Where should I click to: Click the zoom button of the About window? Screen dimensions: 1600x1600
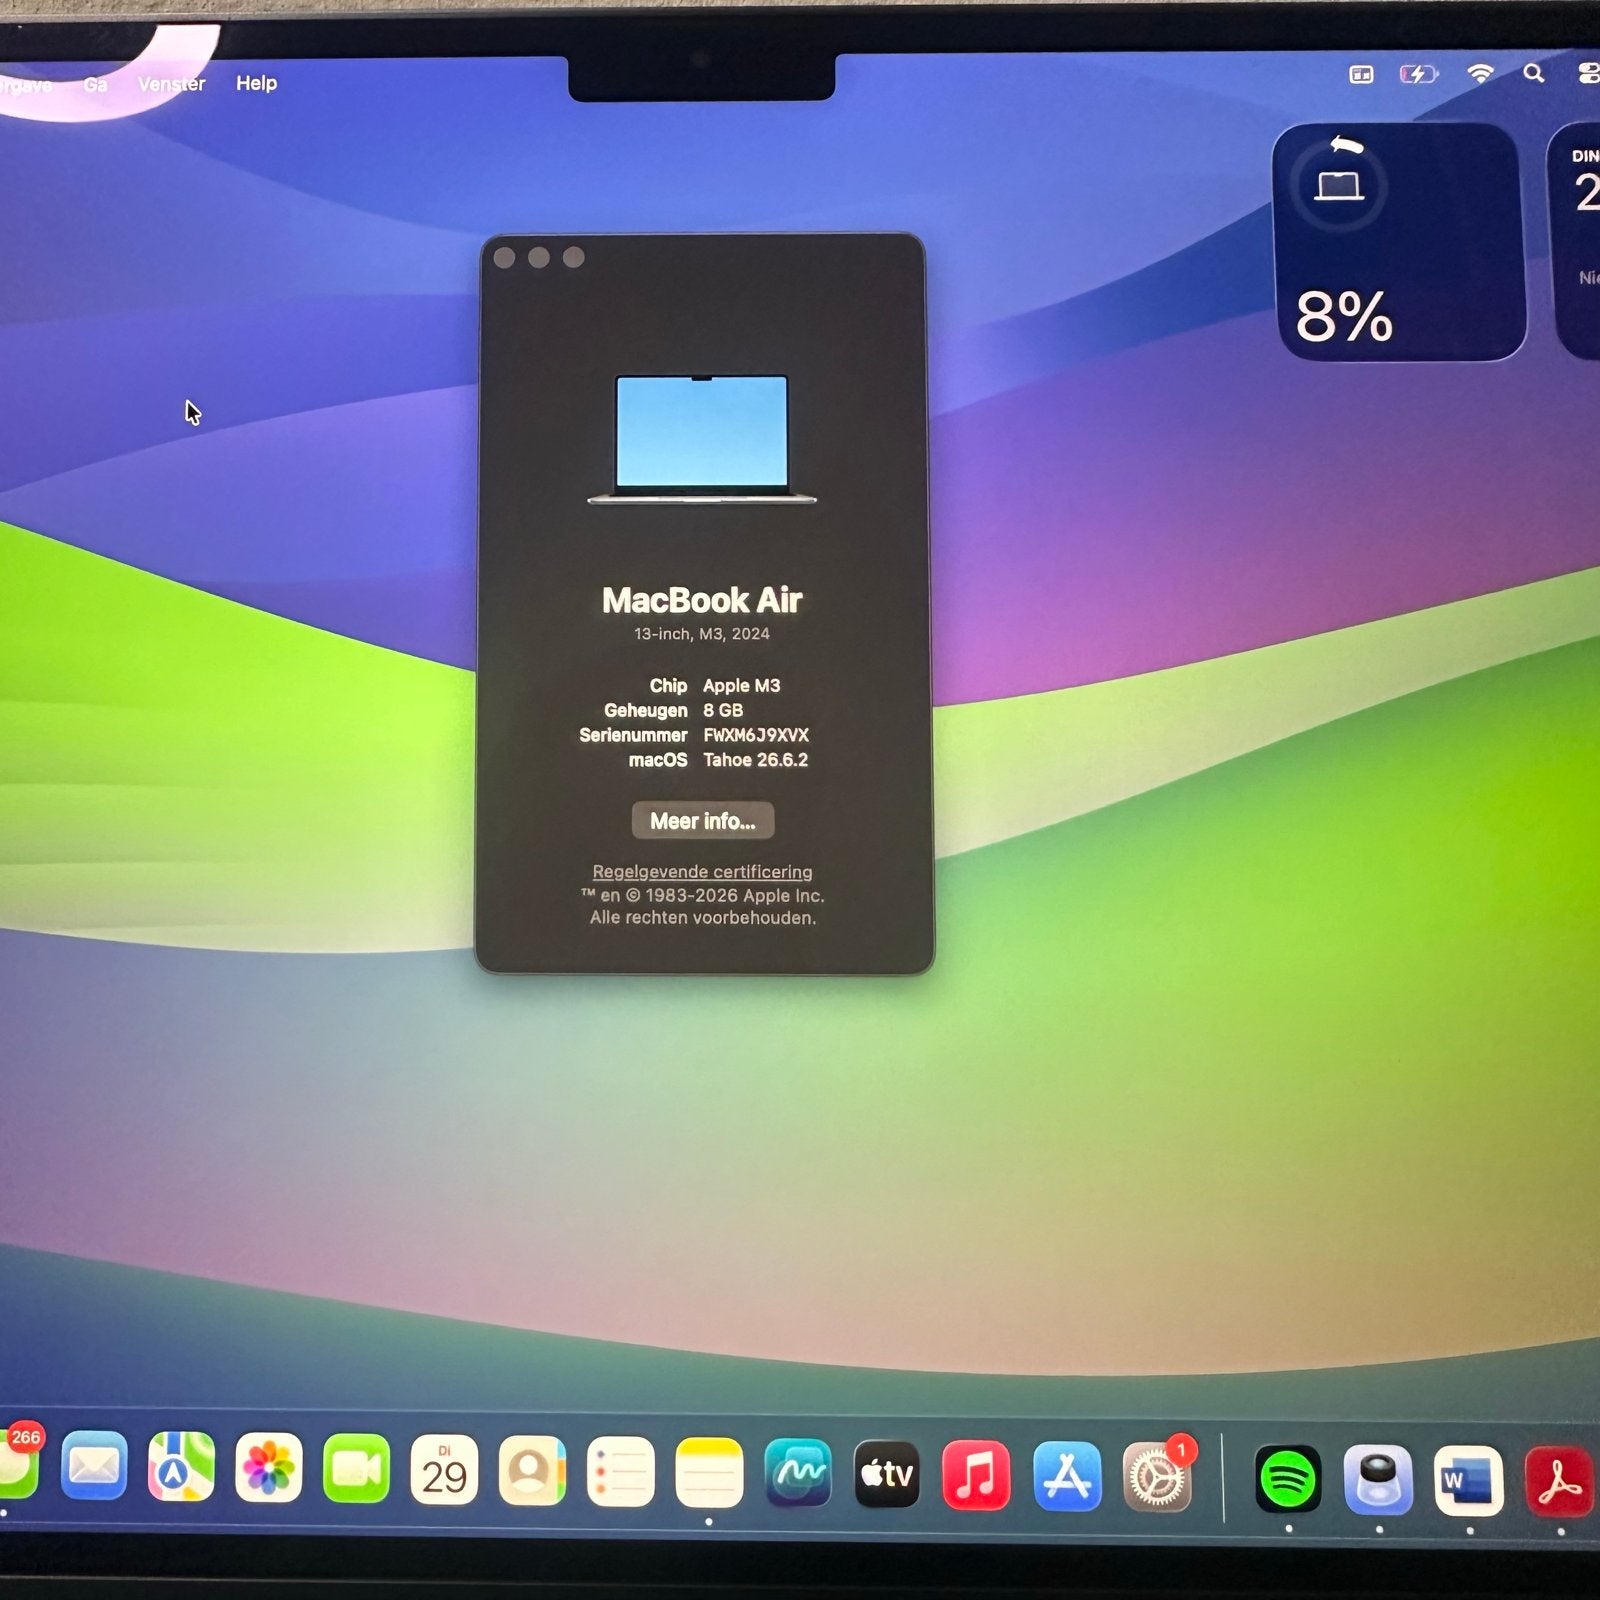(573, 258)
